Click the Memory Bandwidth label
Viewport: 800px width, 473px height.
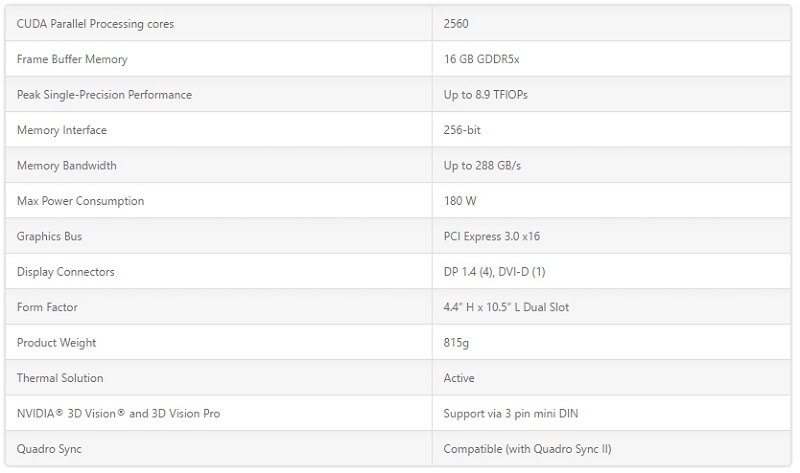(67, 165)
